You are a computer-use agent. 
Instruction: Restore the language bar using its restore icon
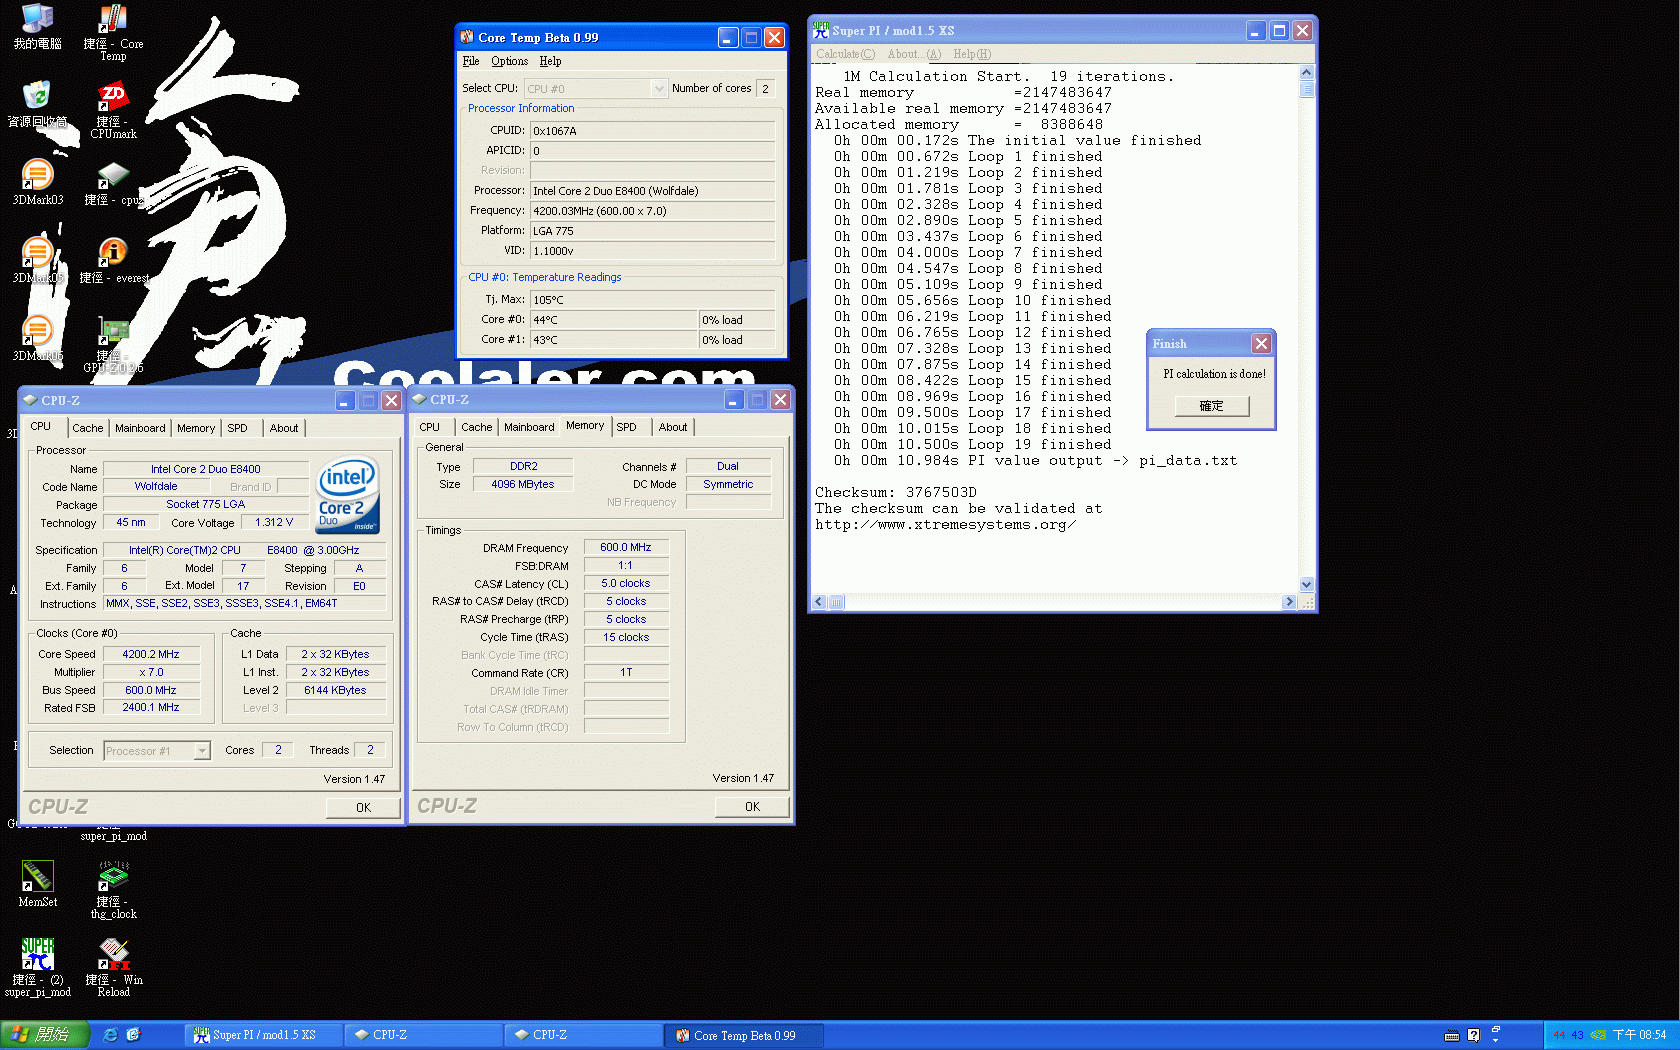pos(1496,1029)
